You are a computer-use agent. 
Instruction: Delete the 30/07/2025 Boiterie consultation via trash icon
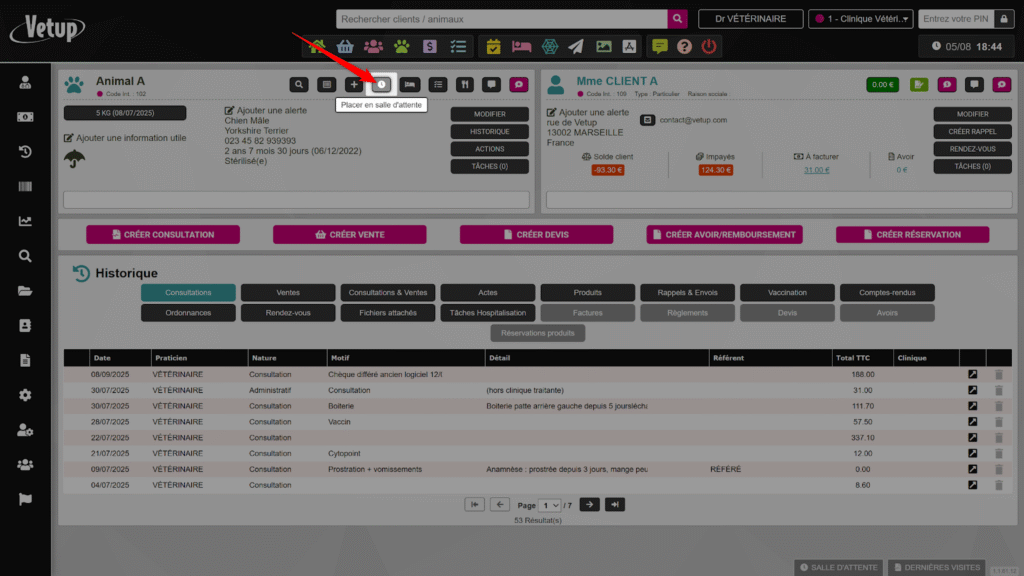(x=998, y=406)
